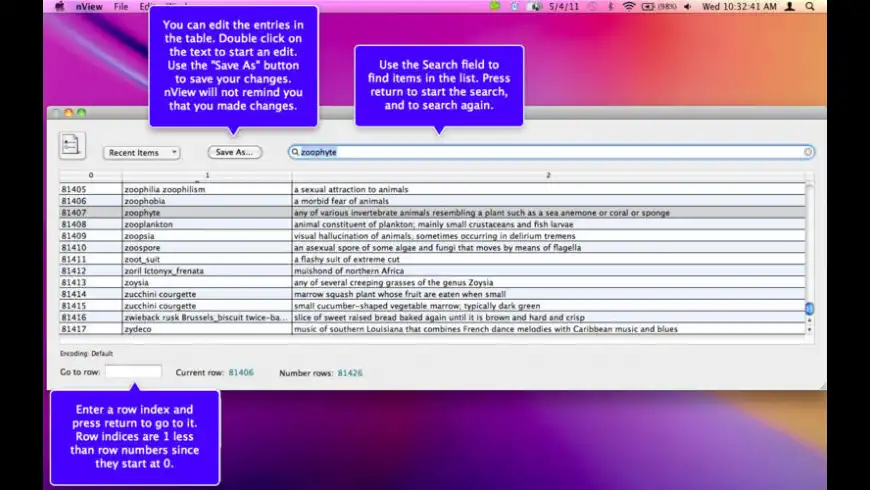Click the yellow minimize window button

click(x=69, y=113)
